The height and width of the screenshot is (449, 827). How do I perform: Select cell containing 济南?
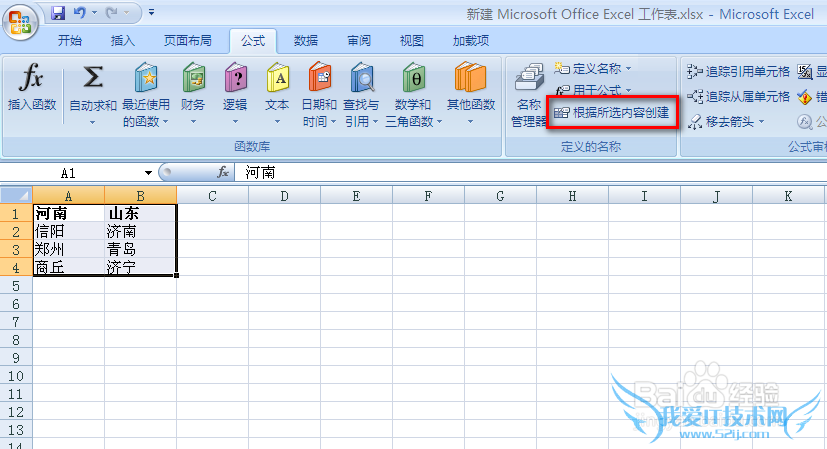click(x=140, y=231)
